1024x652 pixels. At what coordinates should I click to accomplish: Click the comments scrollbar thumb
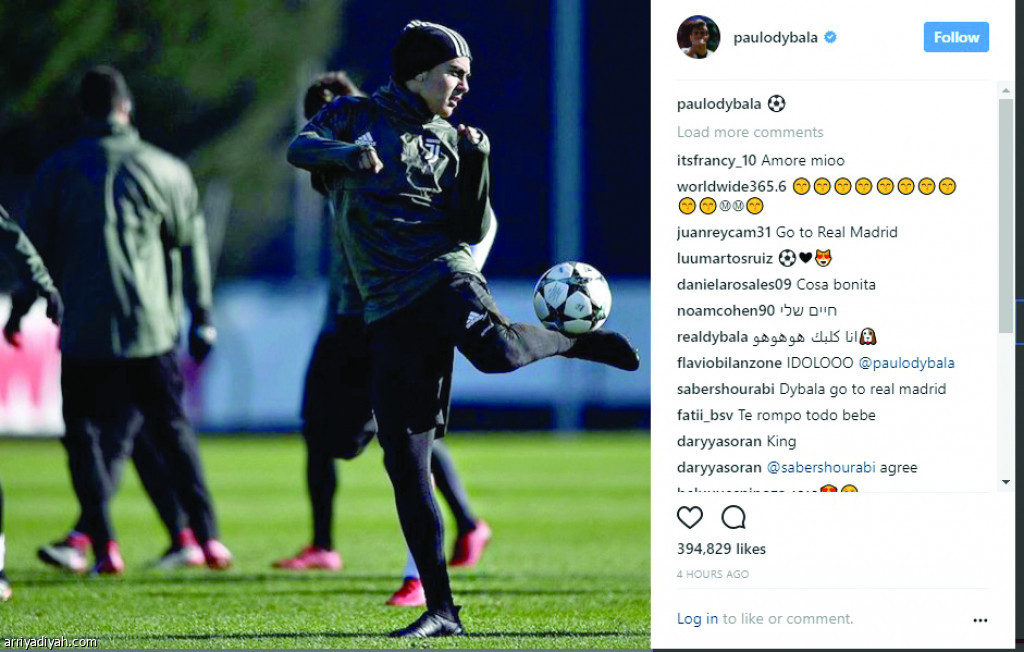[x=1006, y=216]
